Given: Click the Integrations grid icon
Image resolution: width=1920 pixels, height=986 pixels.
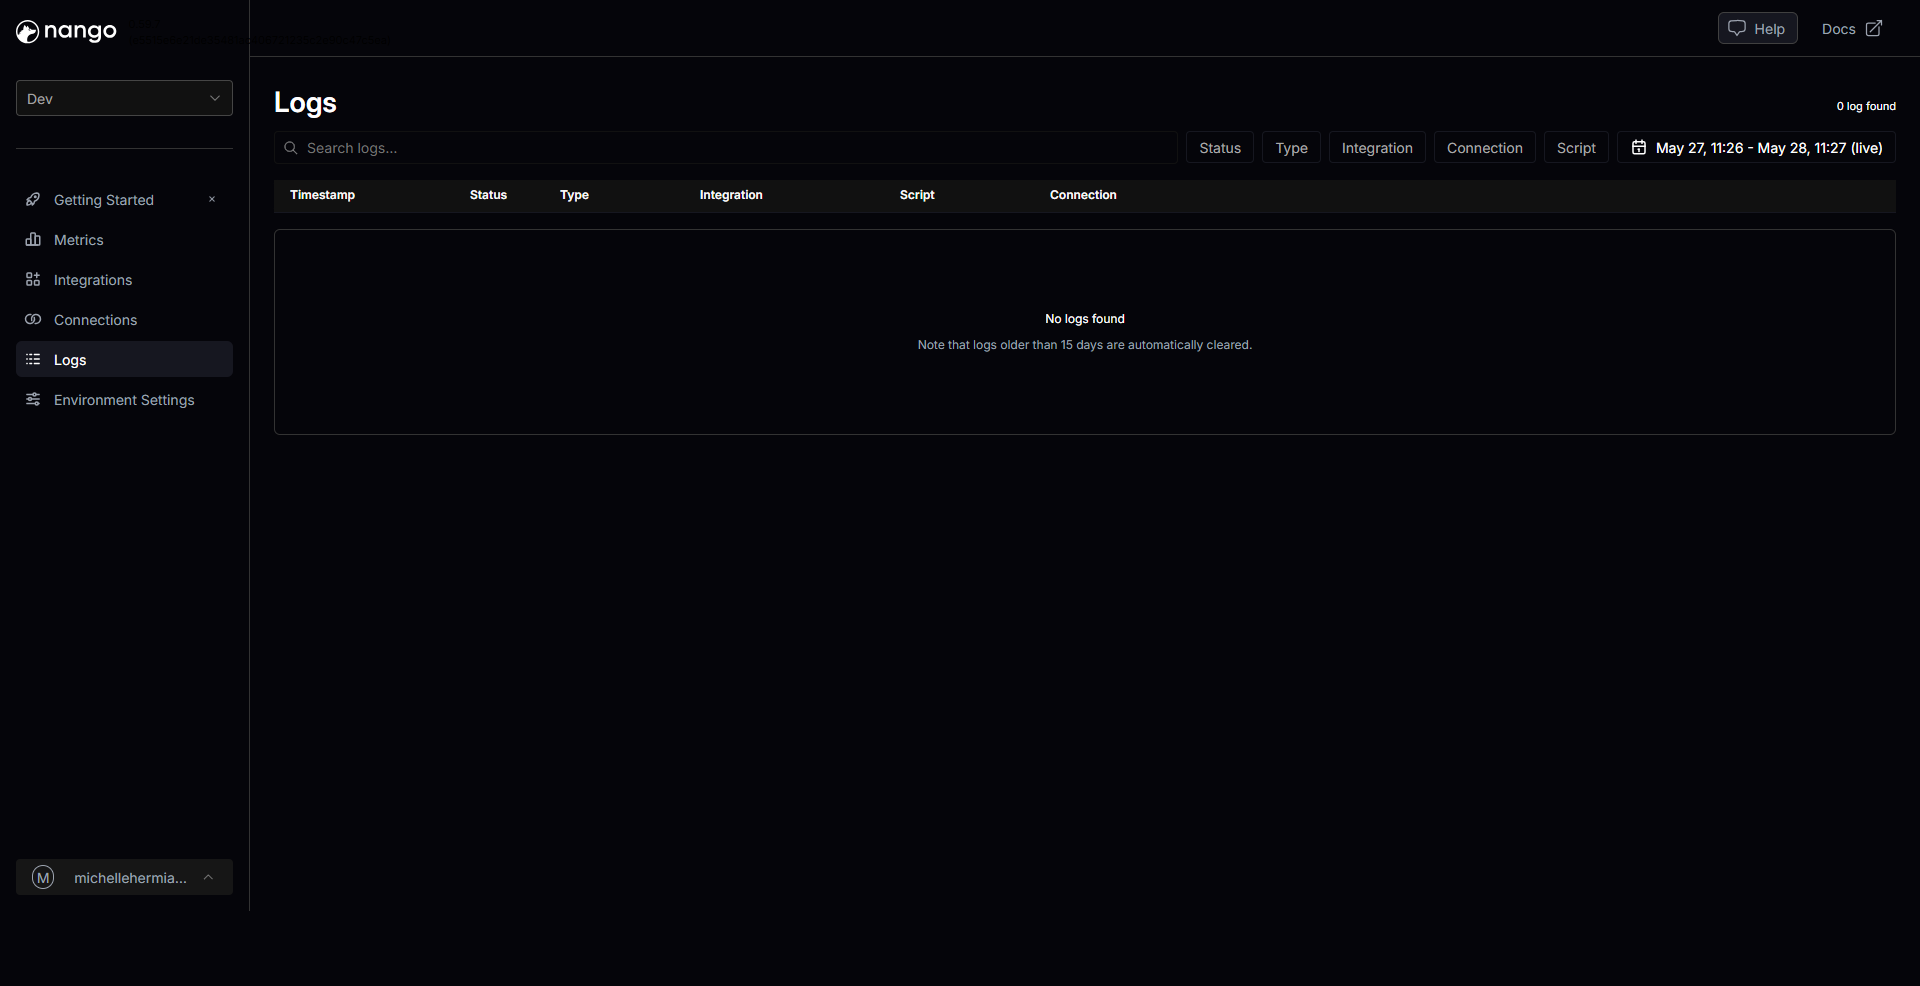Looking at the screenshot, I should pos(33,279).
